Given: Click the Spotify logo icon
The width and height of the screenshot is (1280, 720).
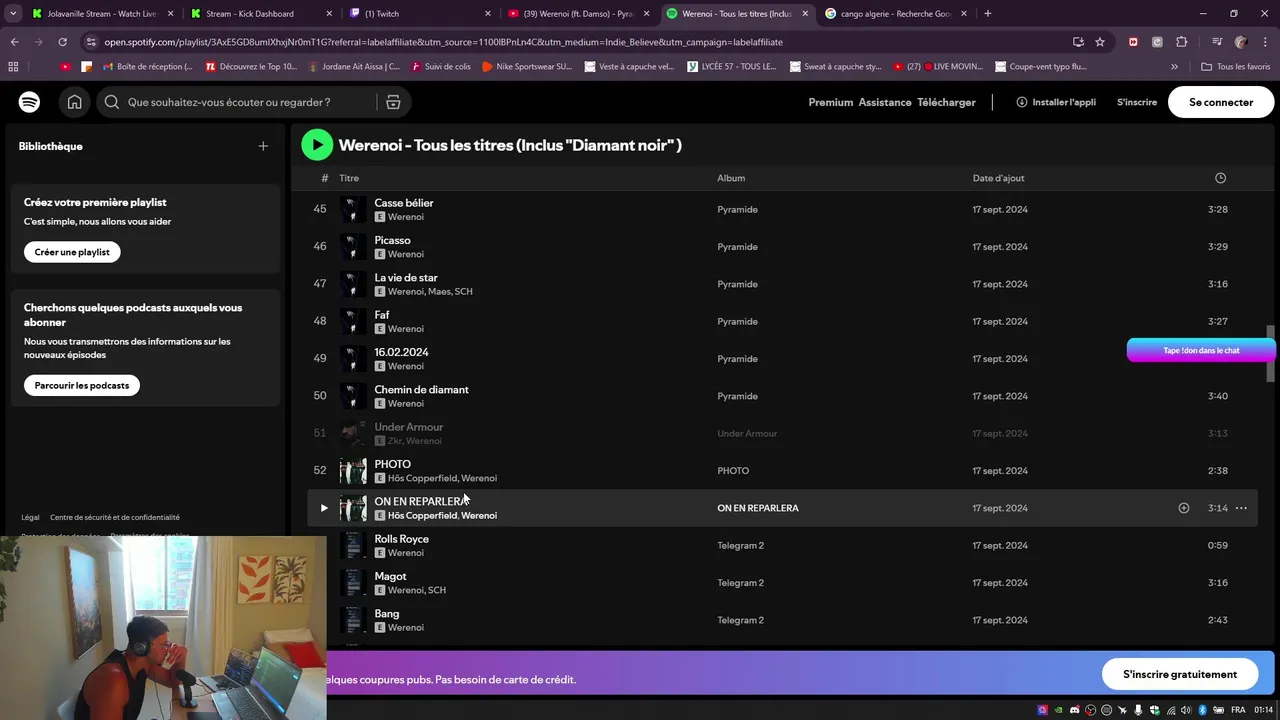Looking at the screenshot, I should tap(29, 102).
